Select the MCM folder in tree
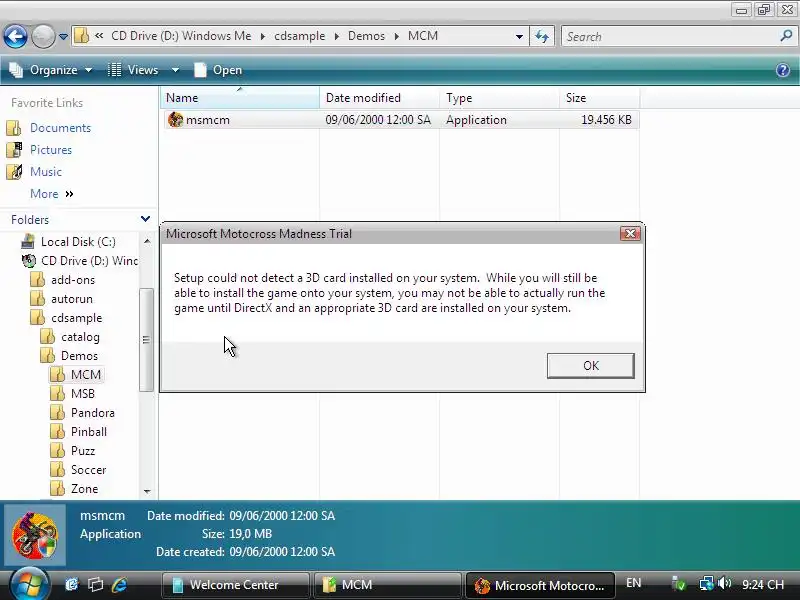The image size is (800, 600). click(x=85, y=374)
